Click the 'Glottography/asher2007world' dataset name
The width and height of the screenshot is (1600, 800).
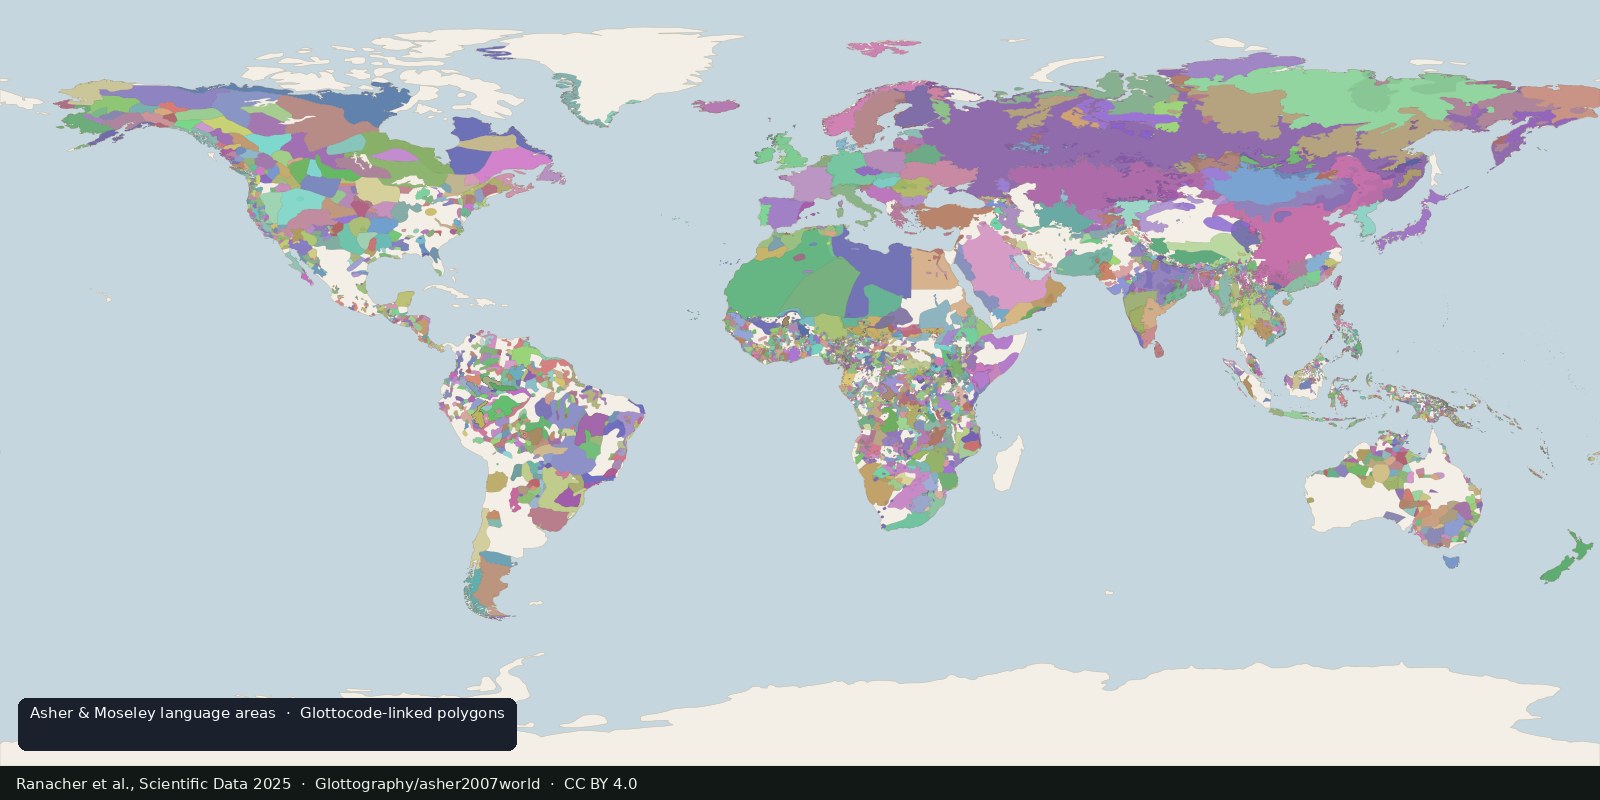(x=427, y=784)
